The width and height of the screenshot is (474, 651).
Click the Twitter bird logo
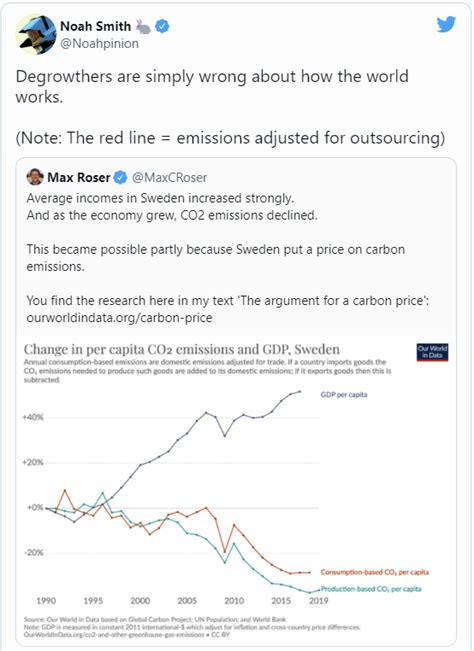point(446,24)
